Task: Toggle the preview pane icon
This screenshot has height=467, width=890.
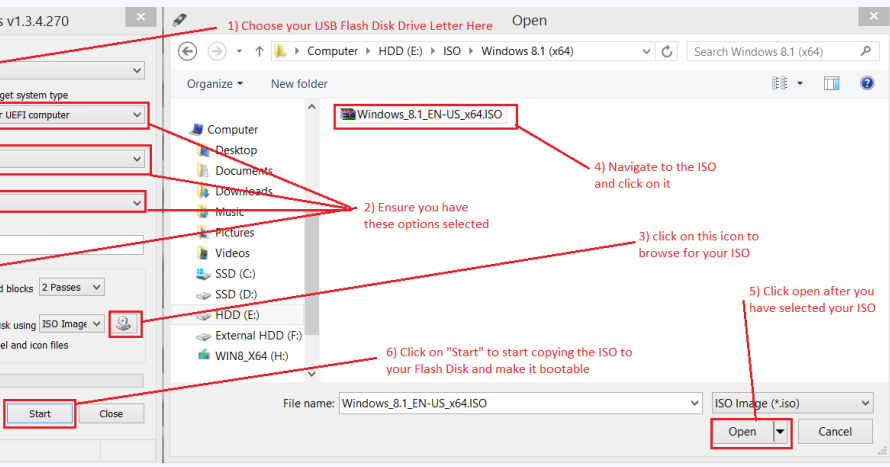Action: pyautogui.click(x=832, y=83)
